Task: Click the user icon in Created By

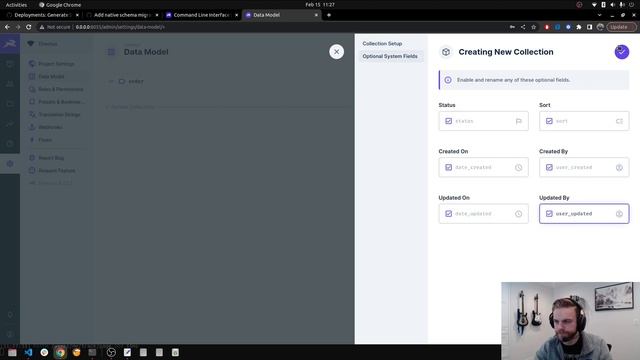Action: pyautogui.click(x=619, y=167)
